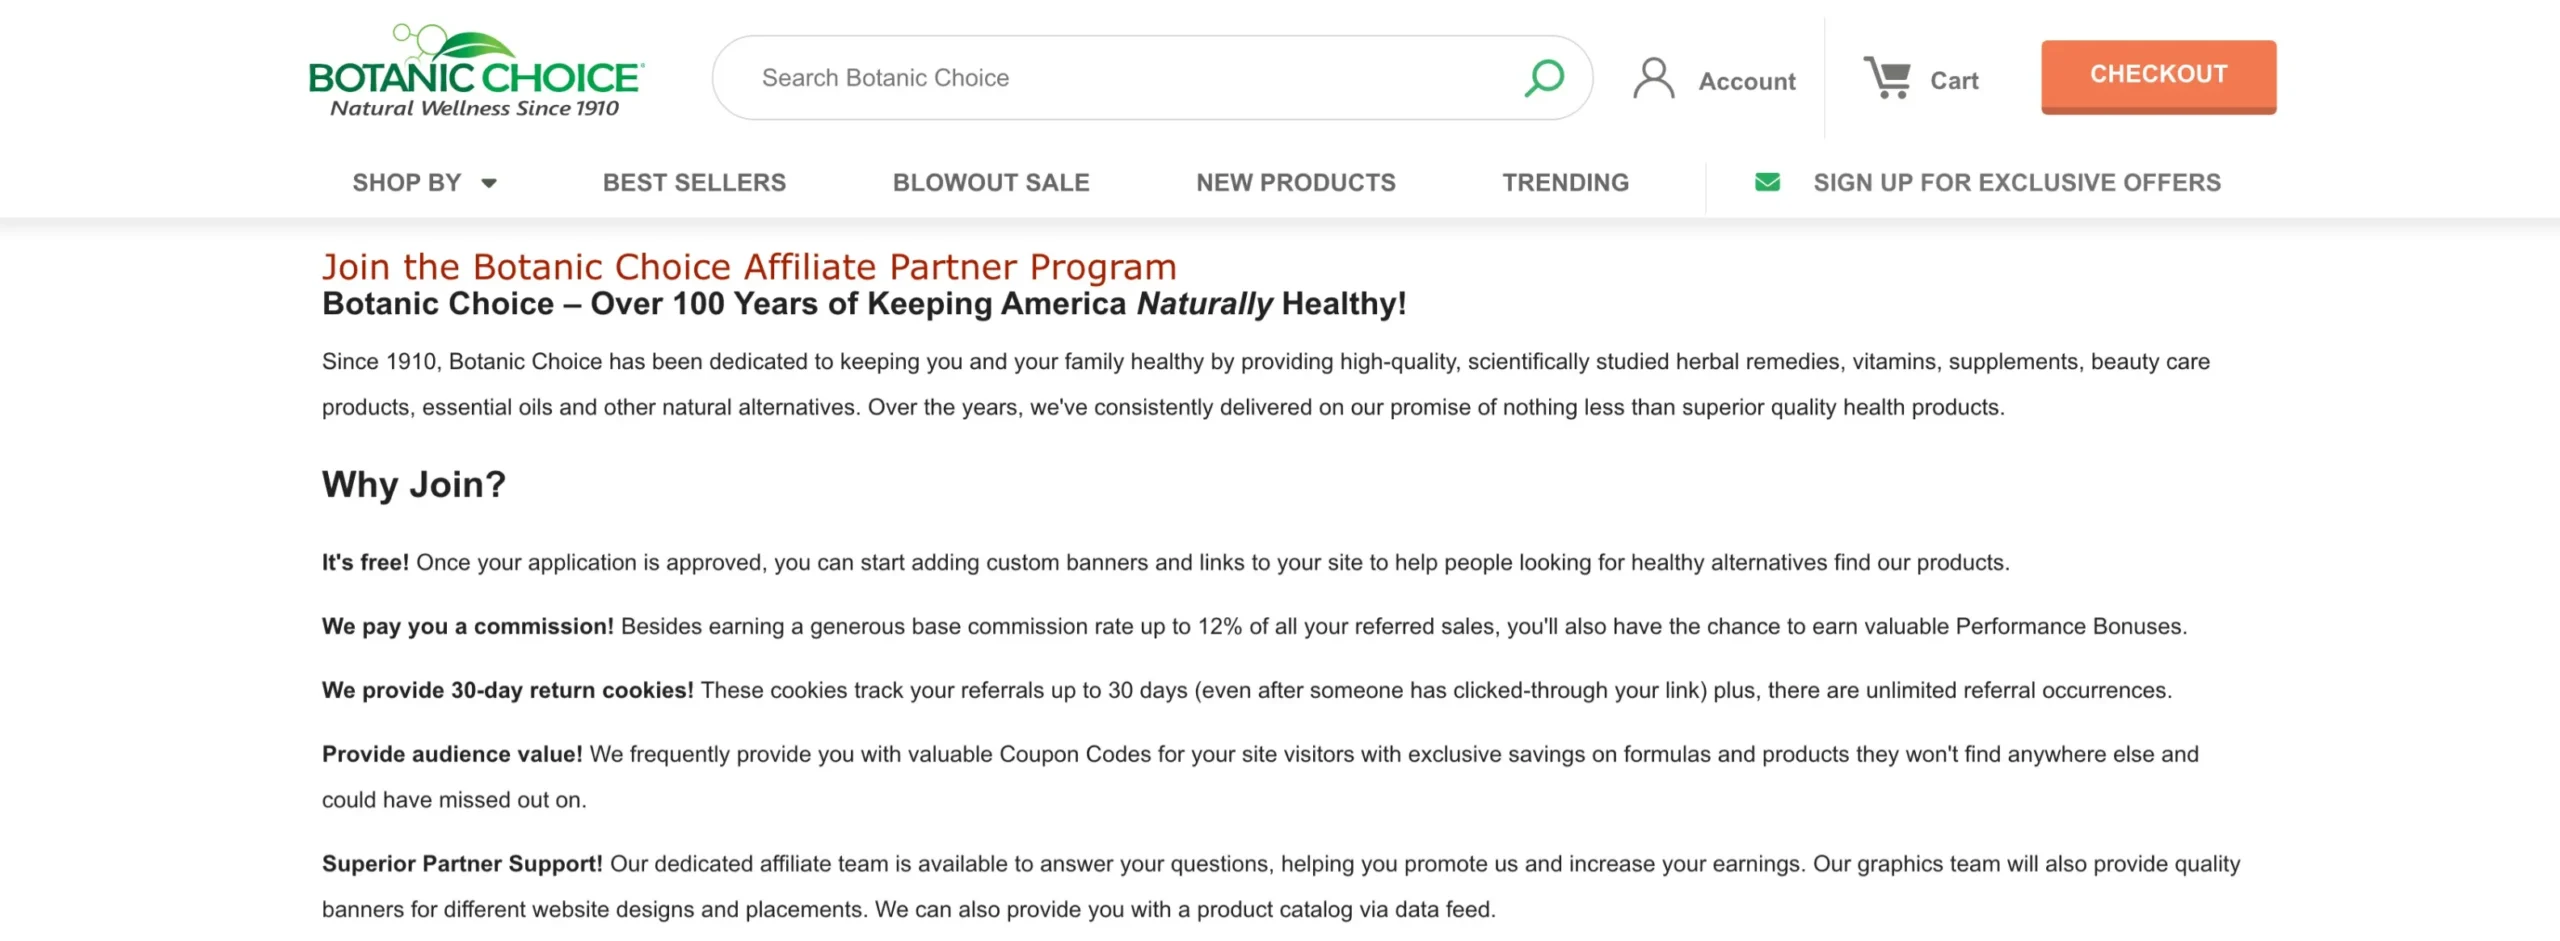The image size is (2560, 941).
Task: Click the Botanic Choice logo
Action: 476,72
